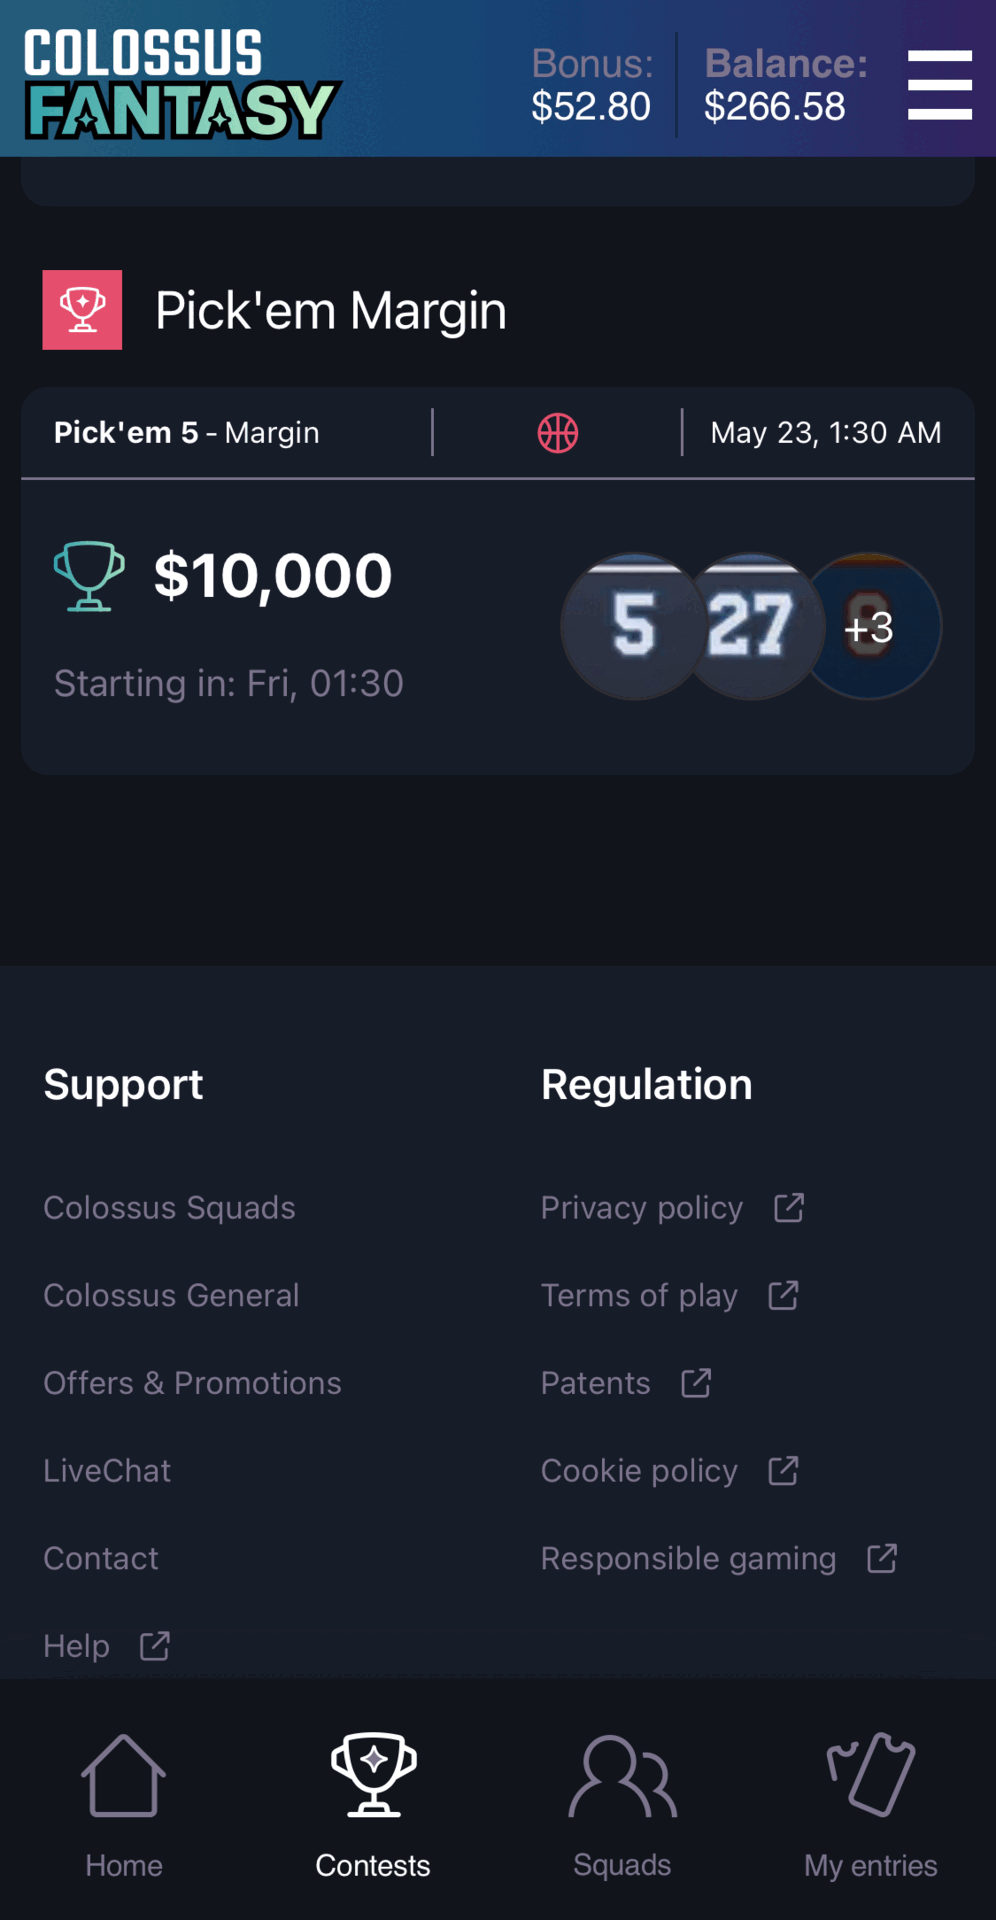Open the LiveChat support link
The height and width of the screenshot is (1920, 996).
coord(107,1471)
